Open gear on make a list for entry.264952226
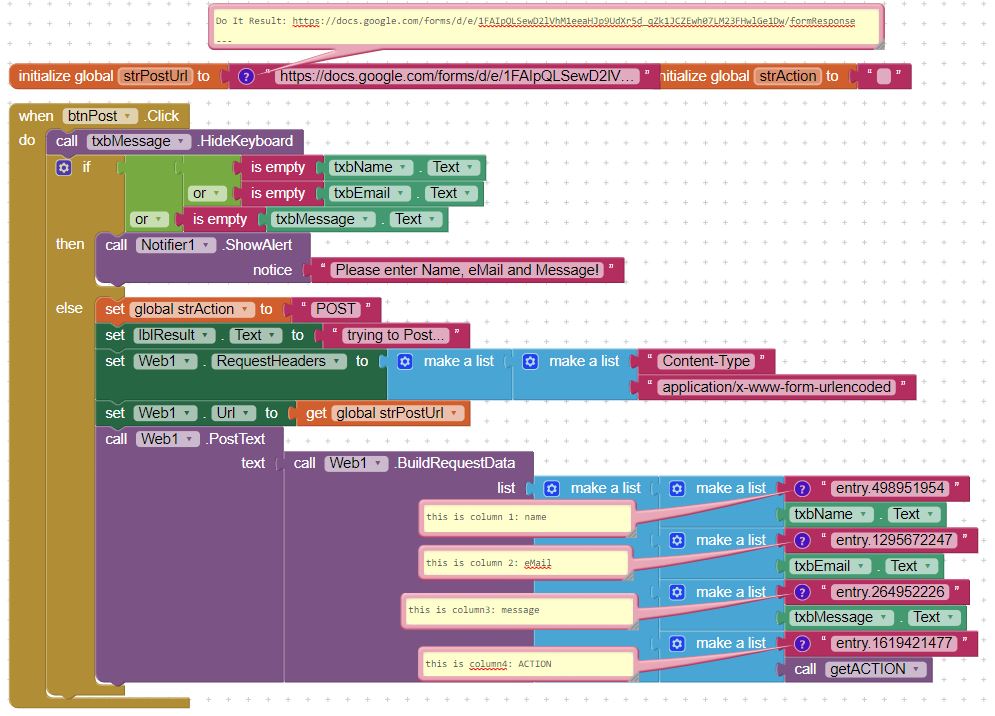The width and height of the screenshot is (995, 716). [x=677, y=592]
